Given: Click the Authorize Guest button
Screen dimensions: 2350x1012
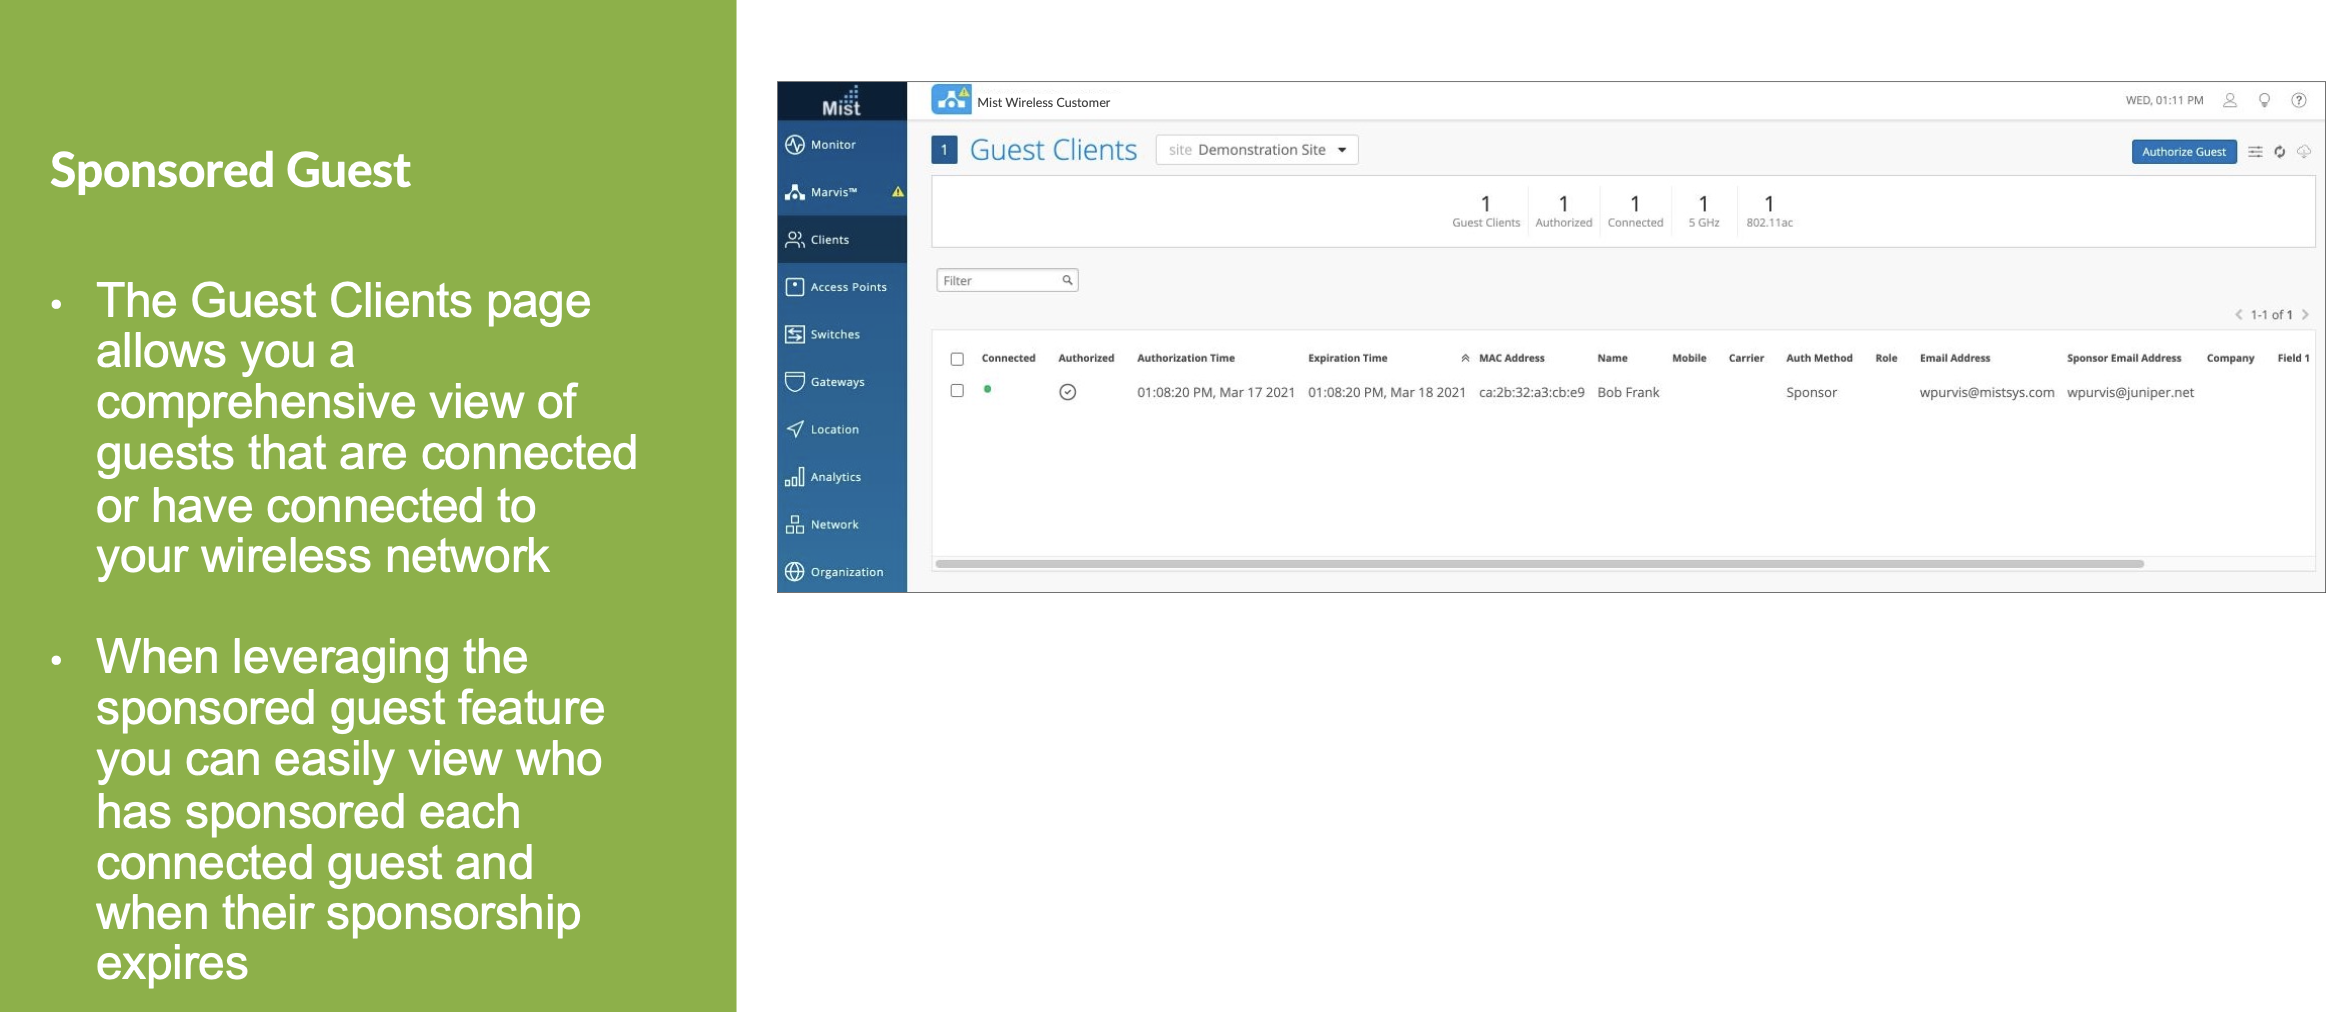Looking at the screenshot, I should (x=2183, y=152).
